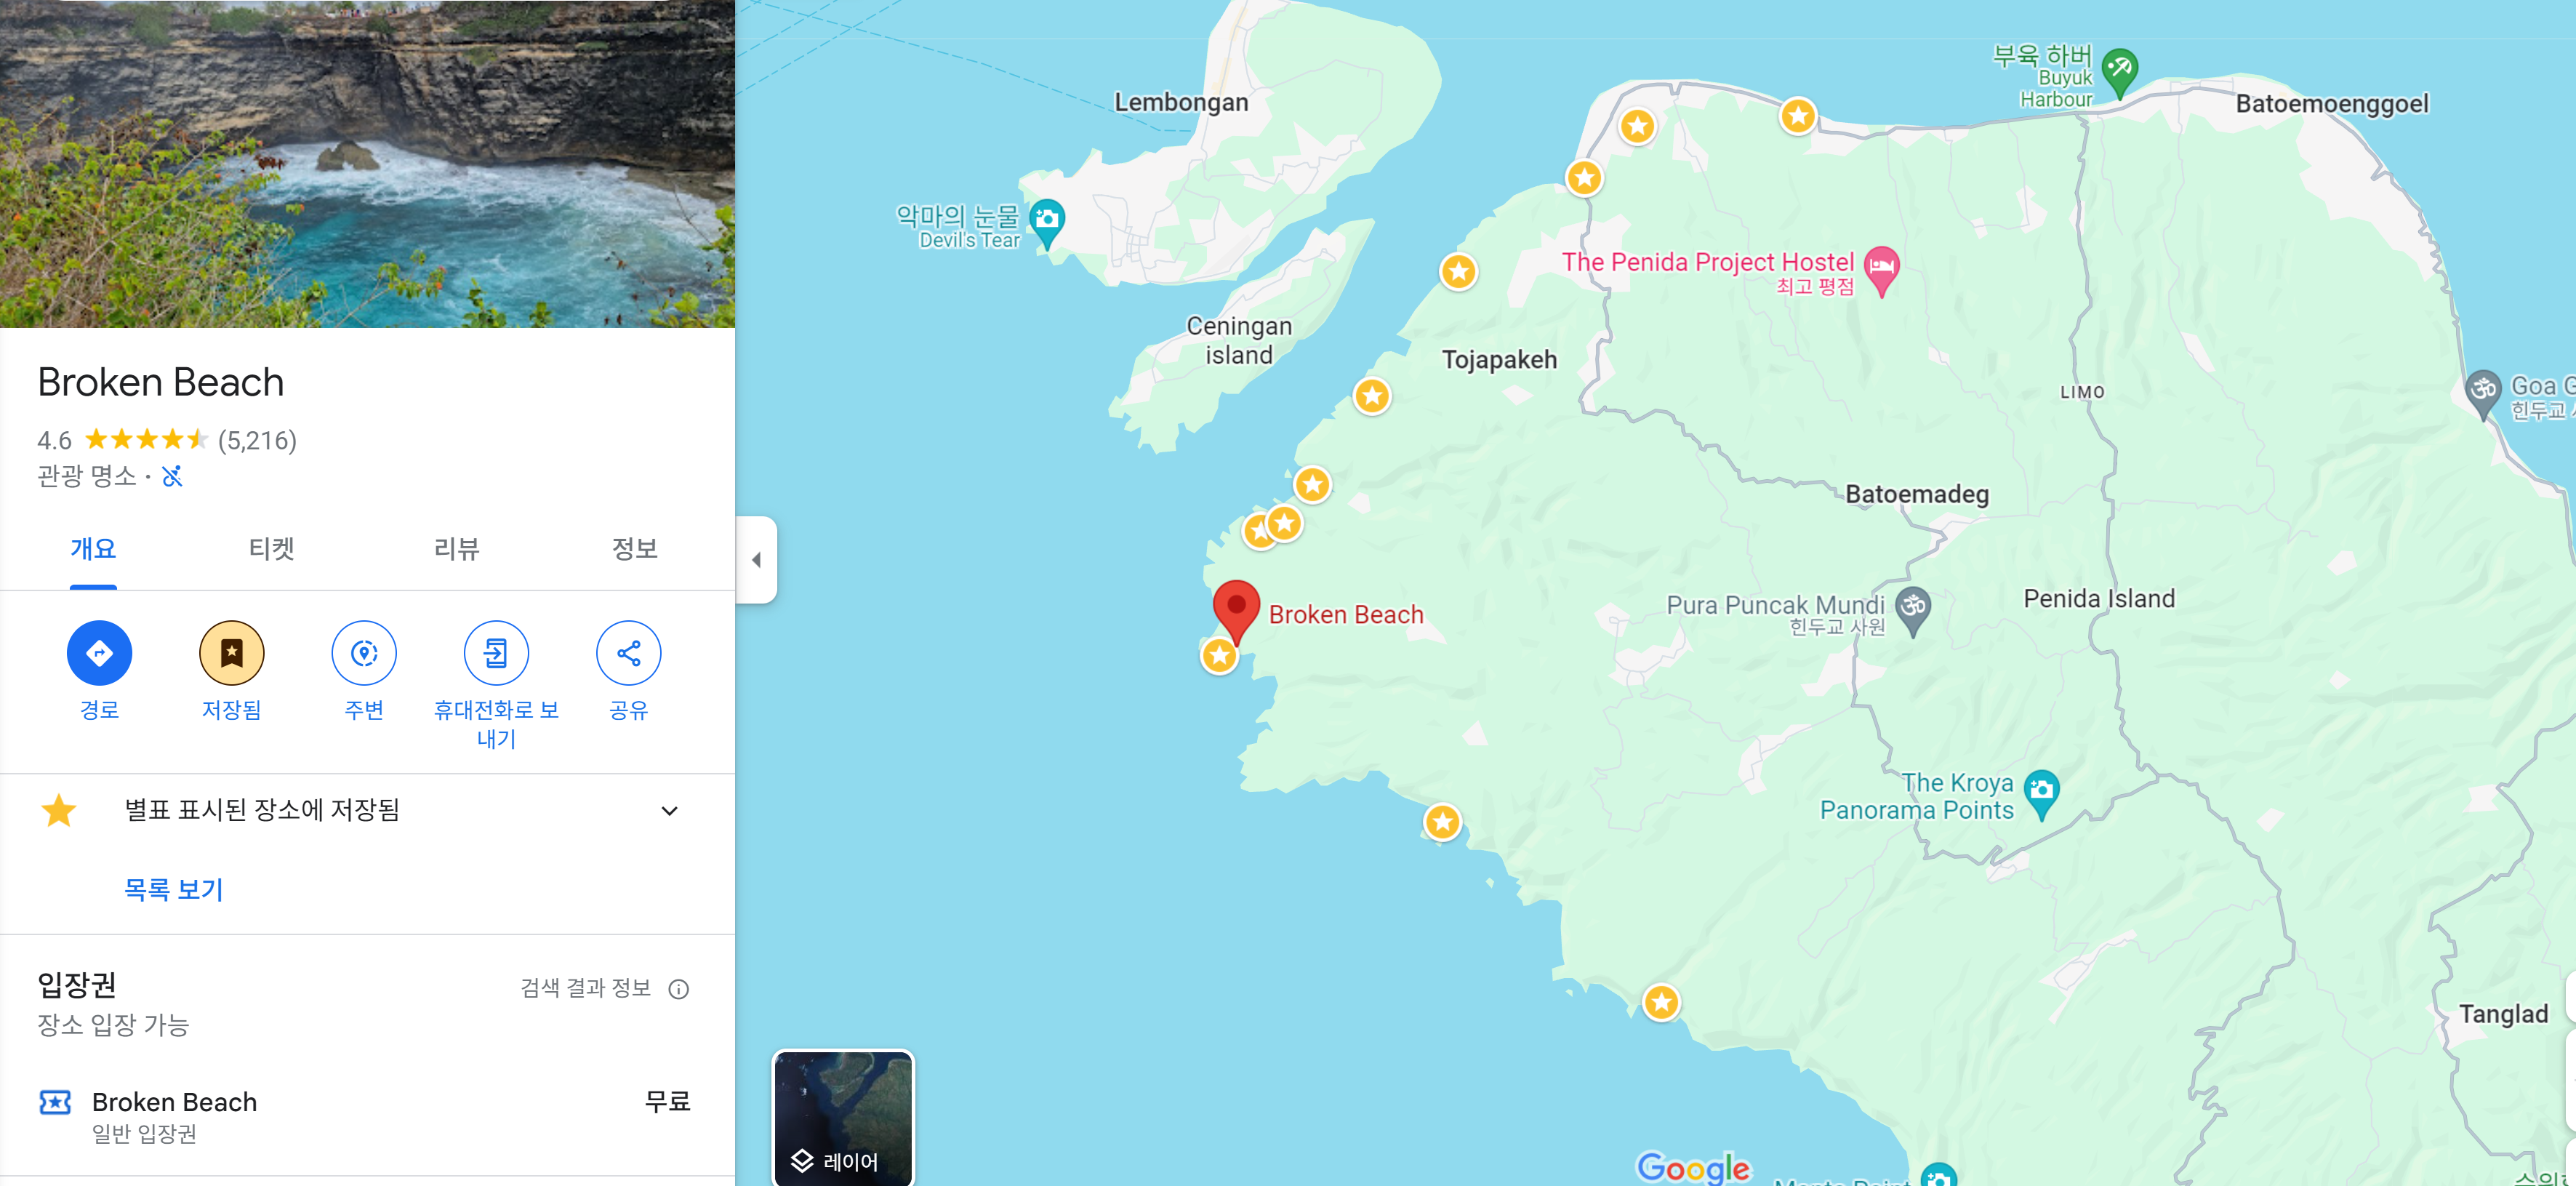
Task: Click the Share (공유) icon
Action: [628, 653]
